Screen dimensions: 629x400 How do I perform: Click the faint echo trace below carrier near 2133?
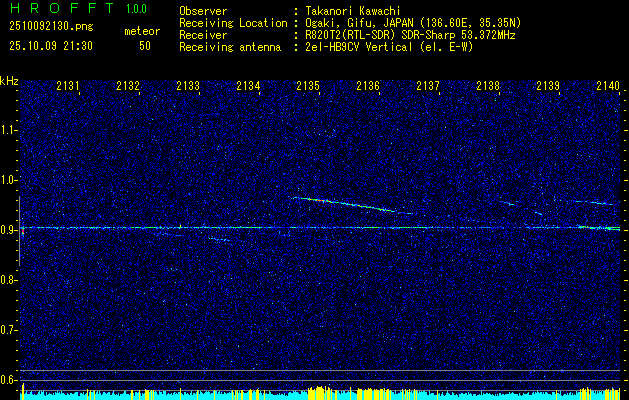(220, 240)
